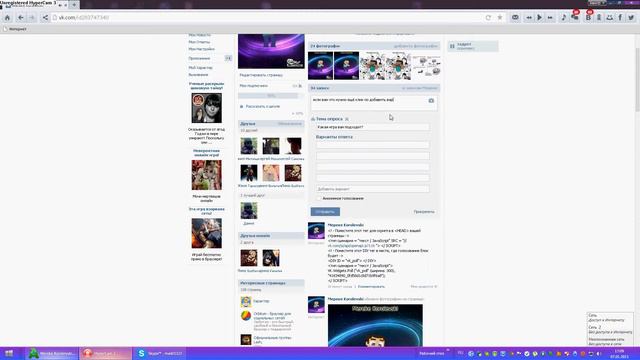Open the Windows Start button
This screenshot has width=640, height=360.
9,353
